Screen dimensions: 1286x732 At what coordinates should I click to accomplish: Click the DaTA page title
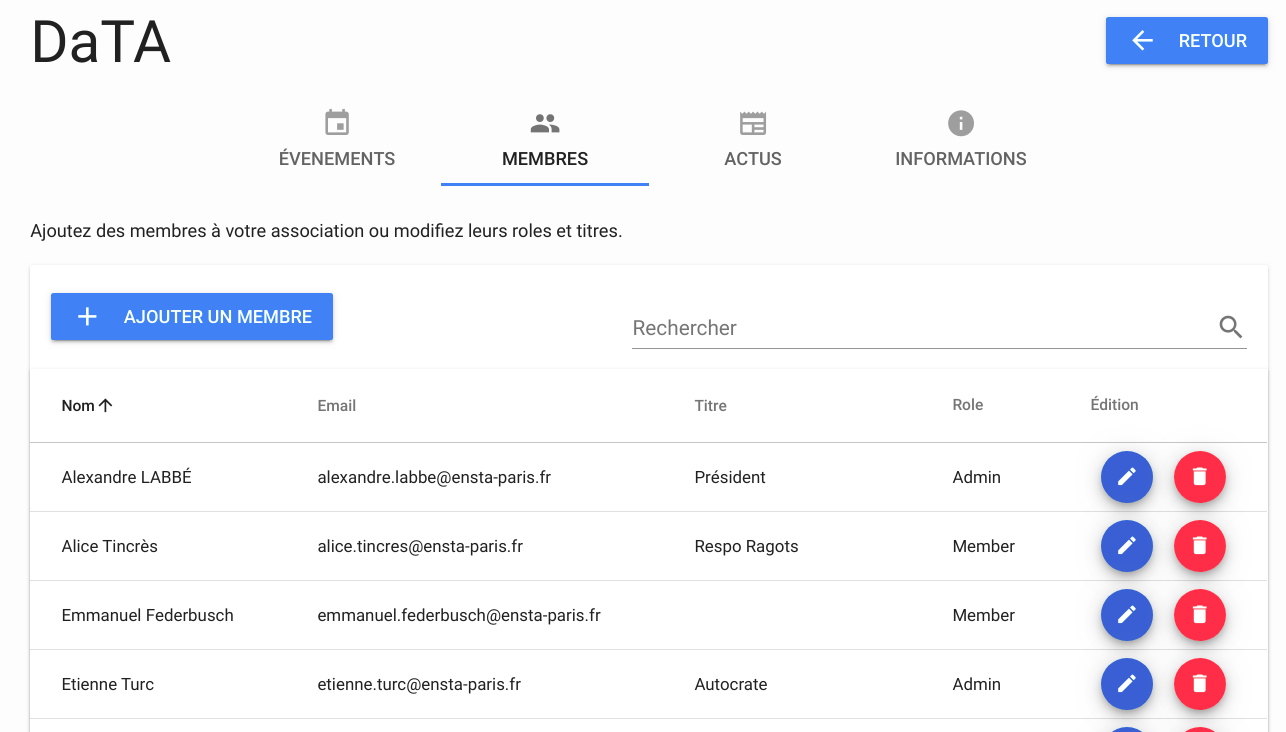point(101,44)
